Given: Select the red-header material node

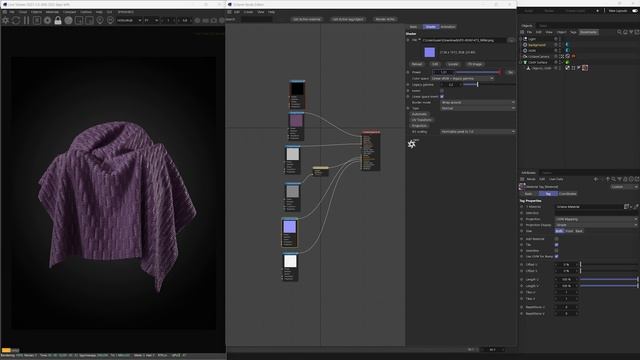Looking at the screenshot, I should point(371,151).
